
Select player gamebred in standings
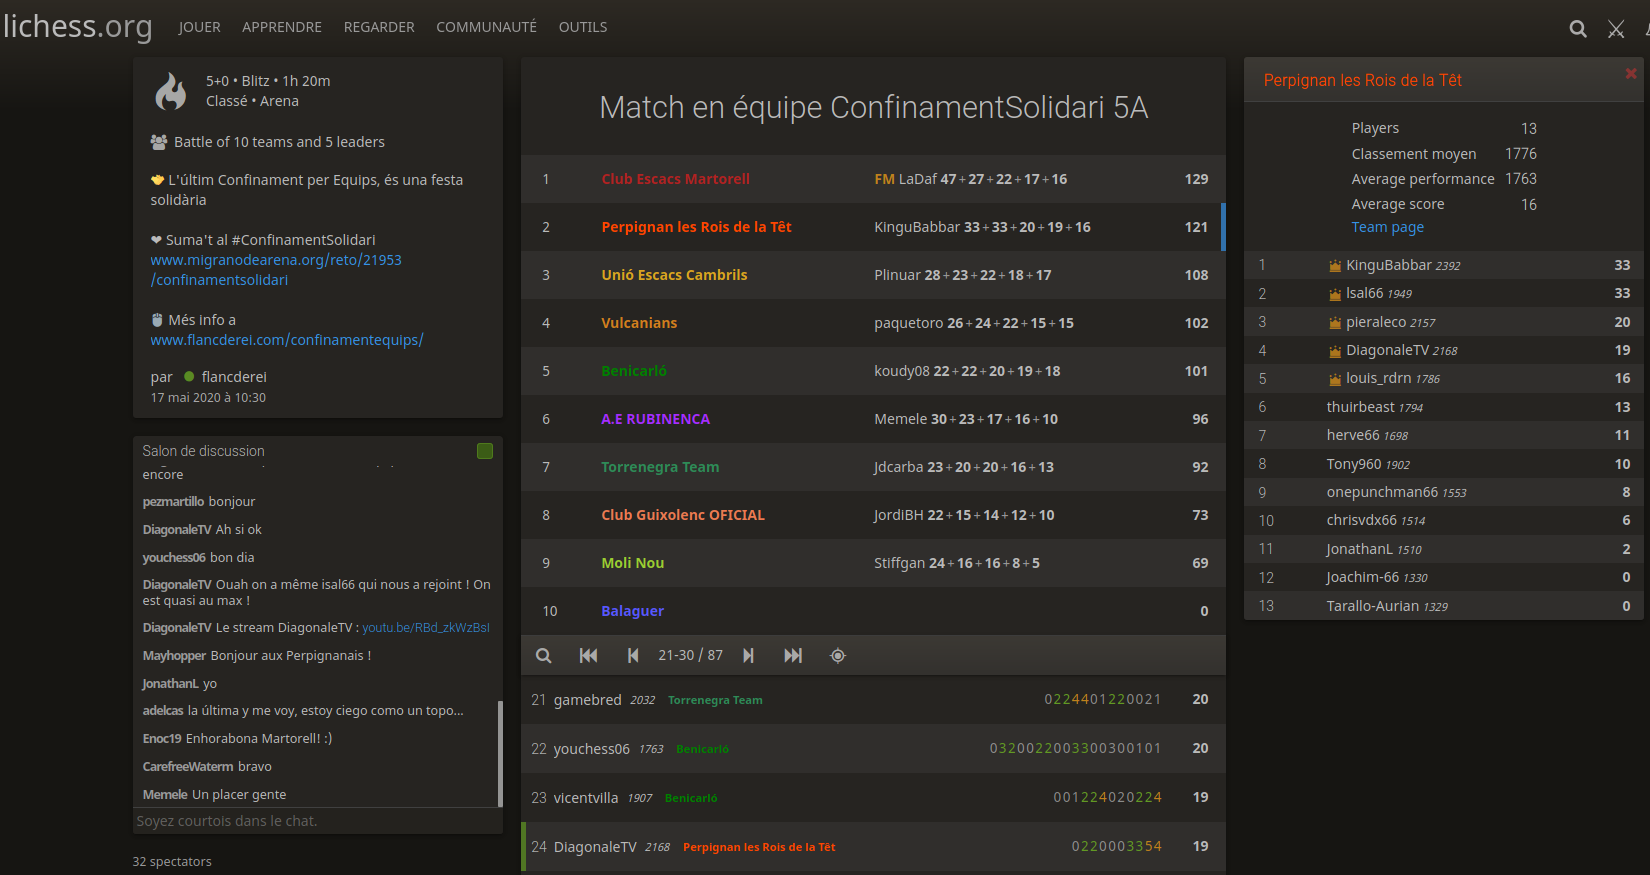588,700
